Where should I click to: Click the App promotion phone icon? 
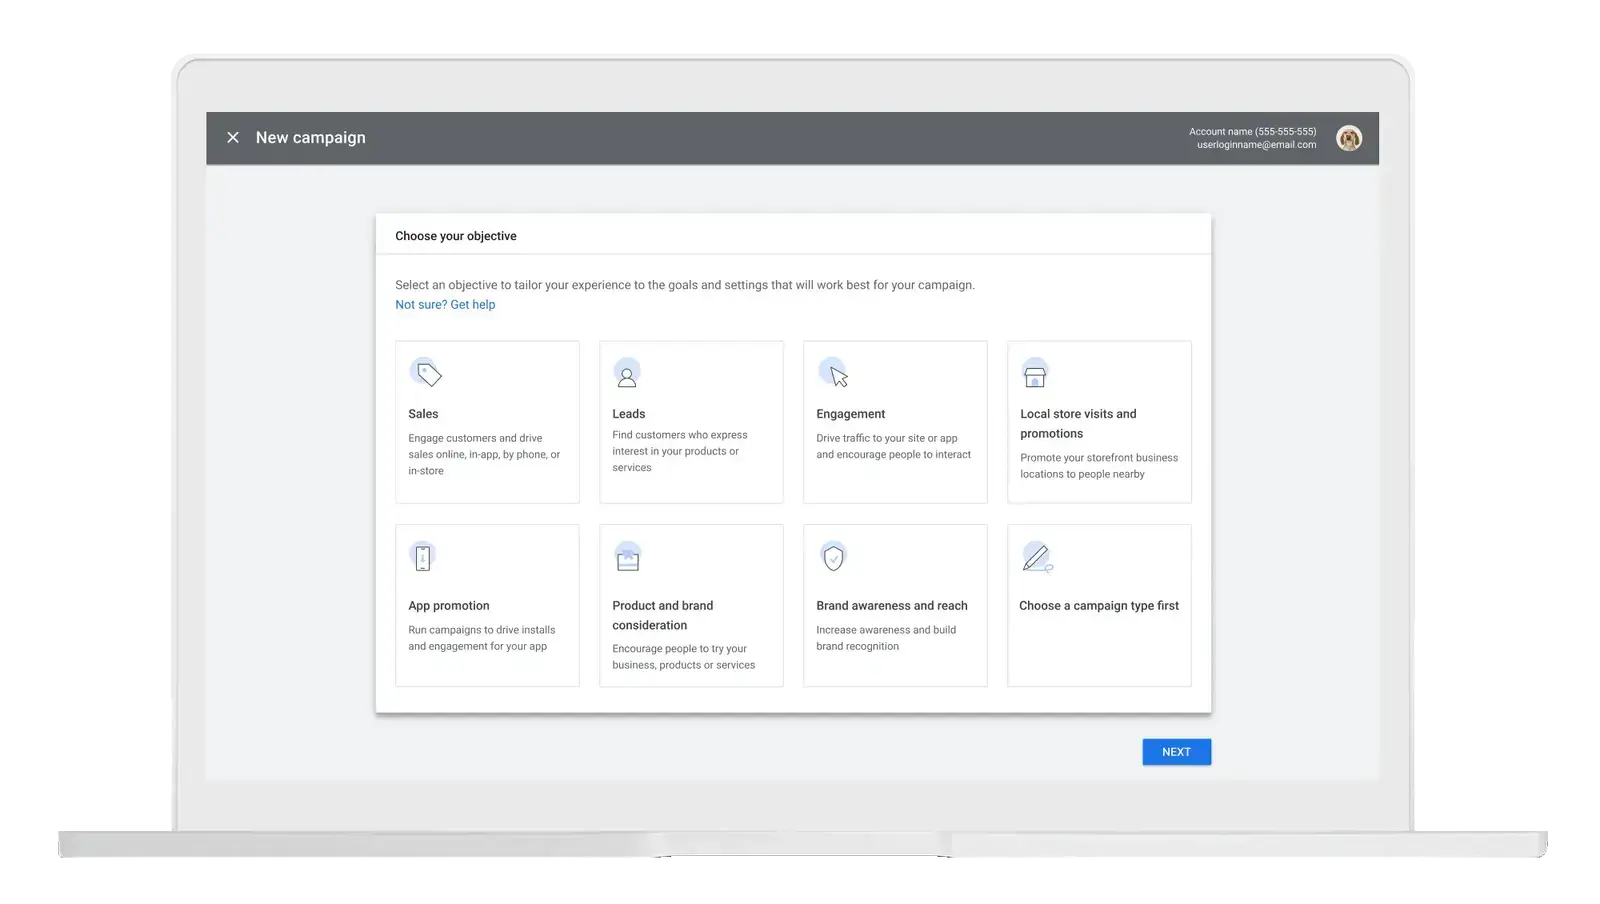point(423,557)
